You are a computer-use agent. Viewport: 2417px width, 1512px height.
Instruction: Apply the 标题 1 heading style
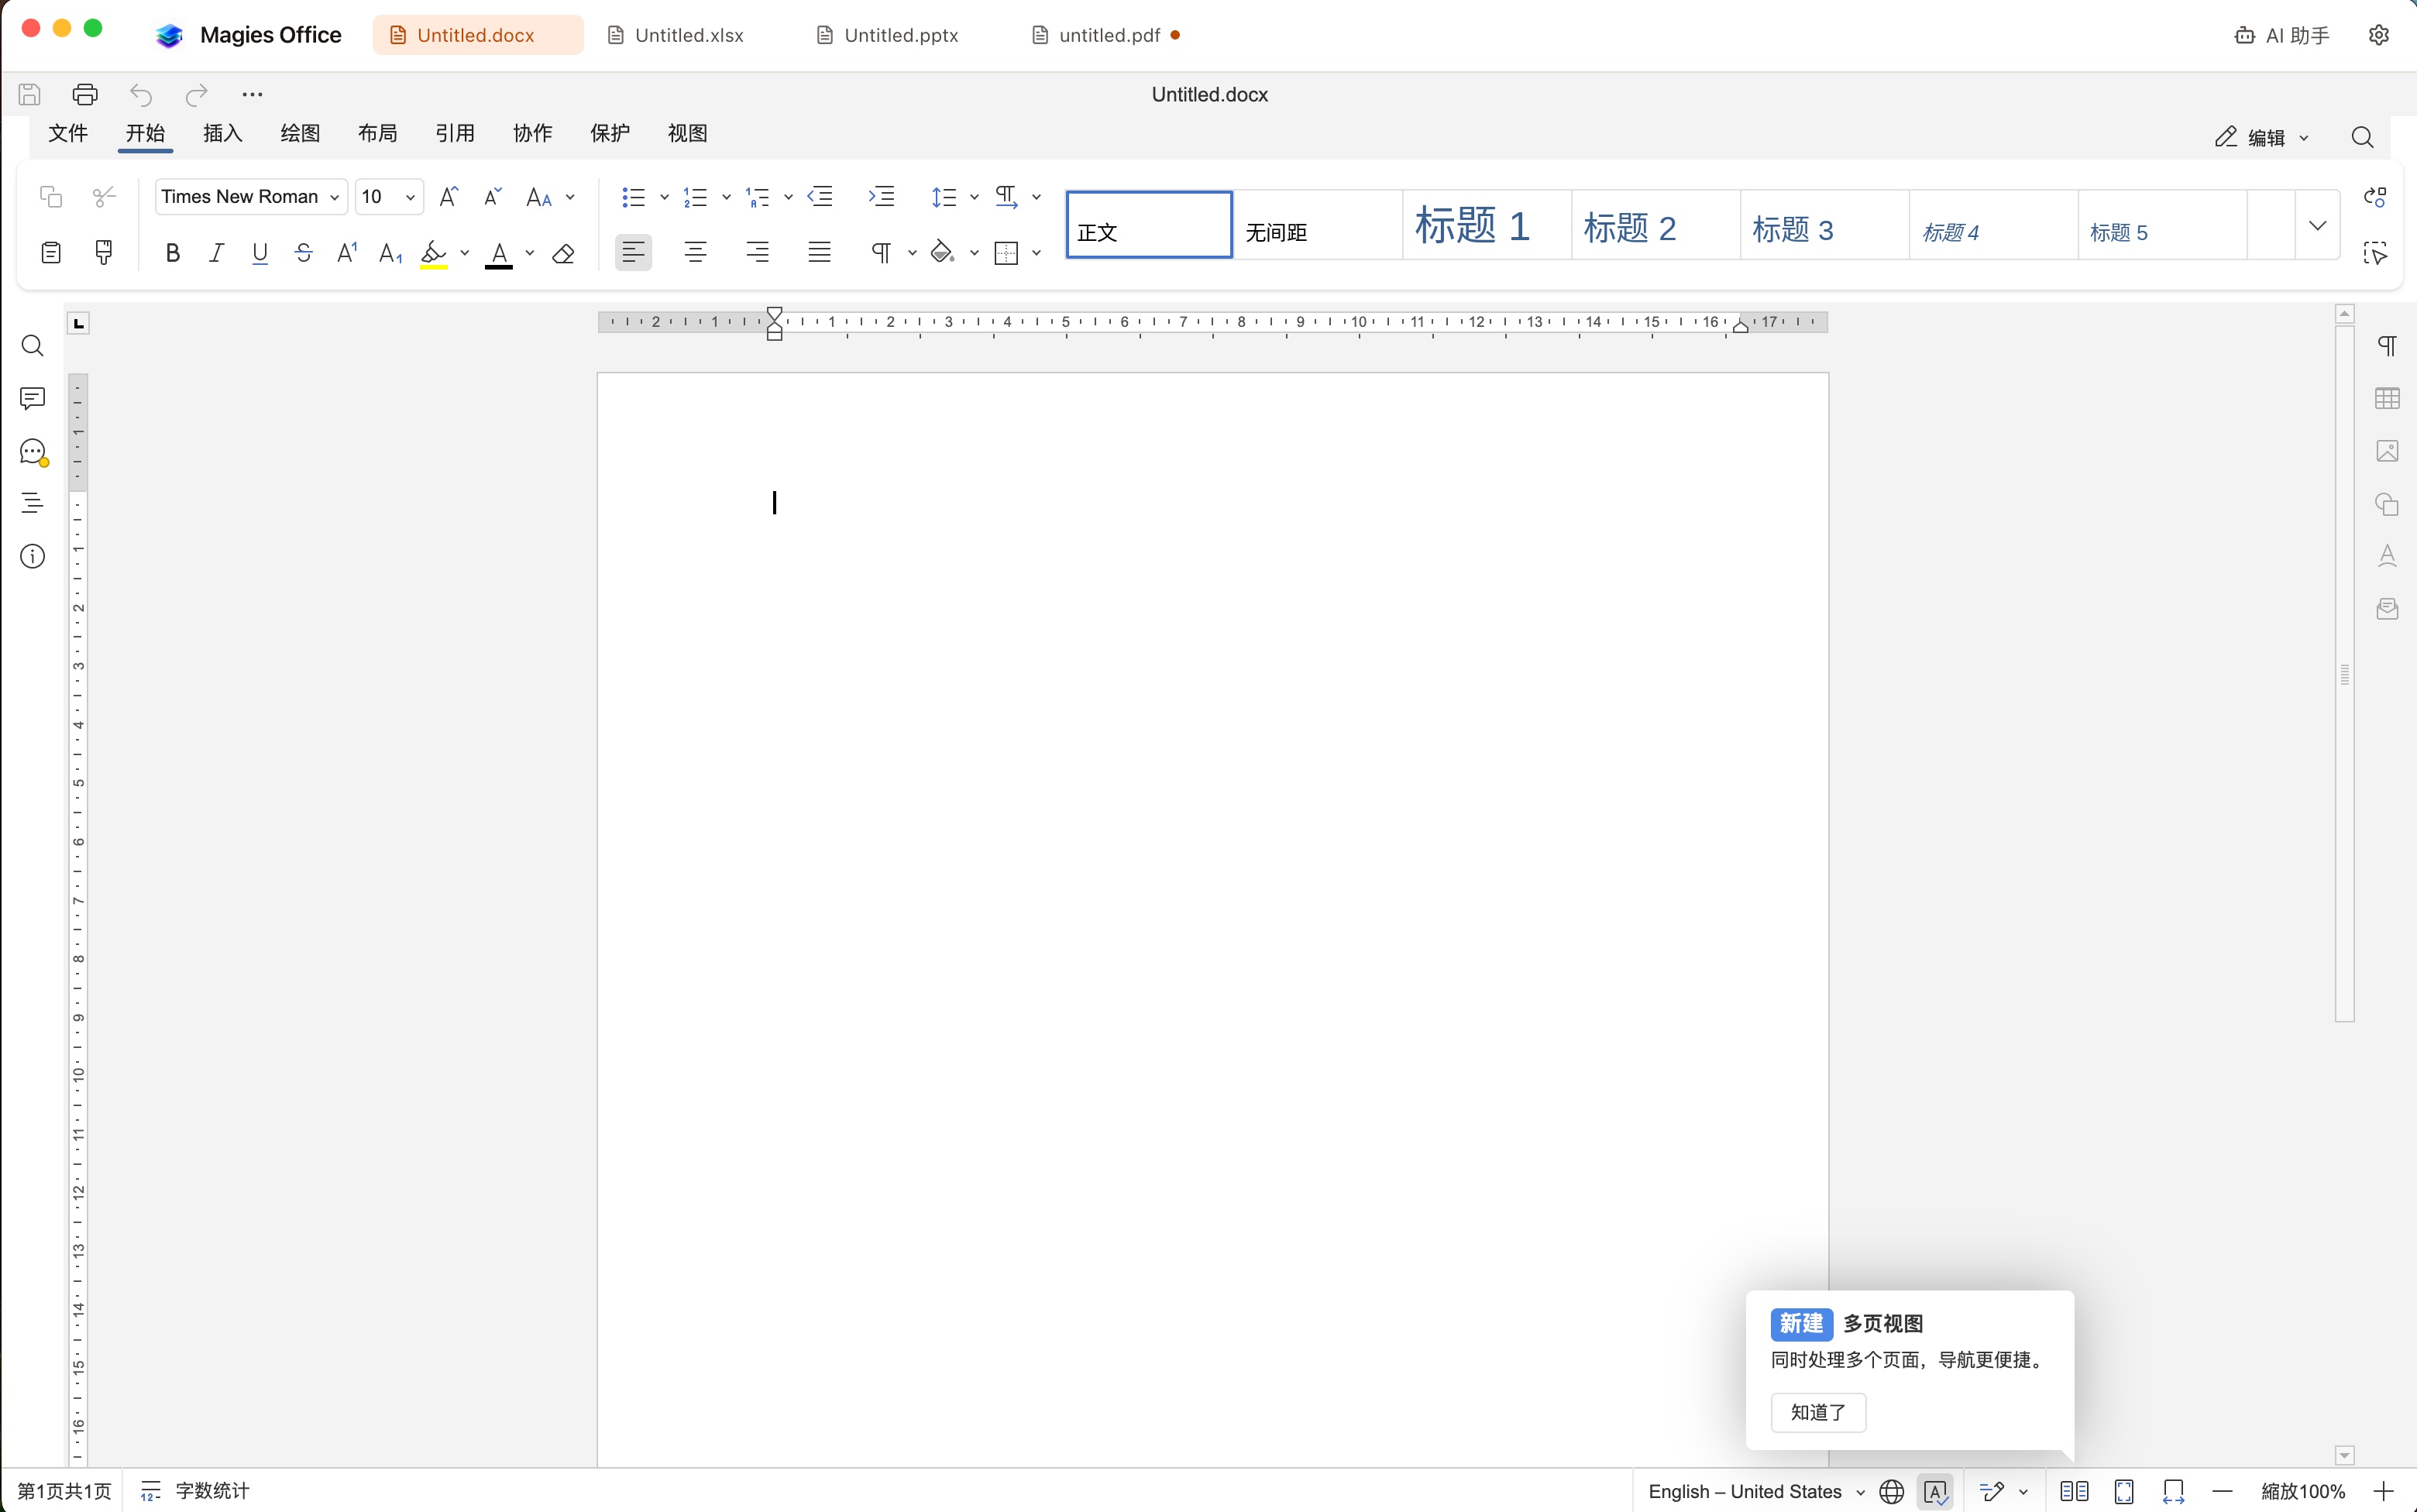pyautogui.click(x=1486, y=225)
